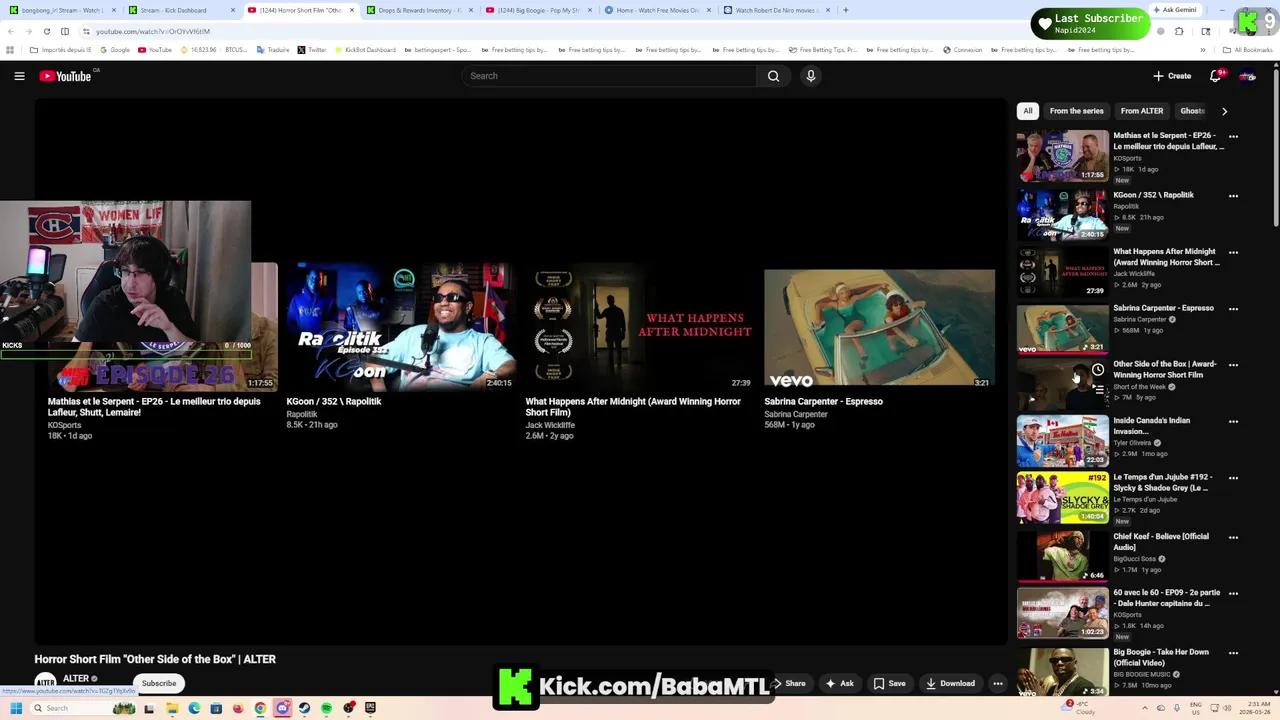Open more actions ellipsis below the video

(997, 684)
